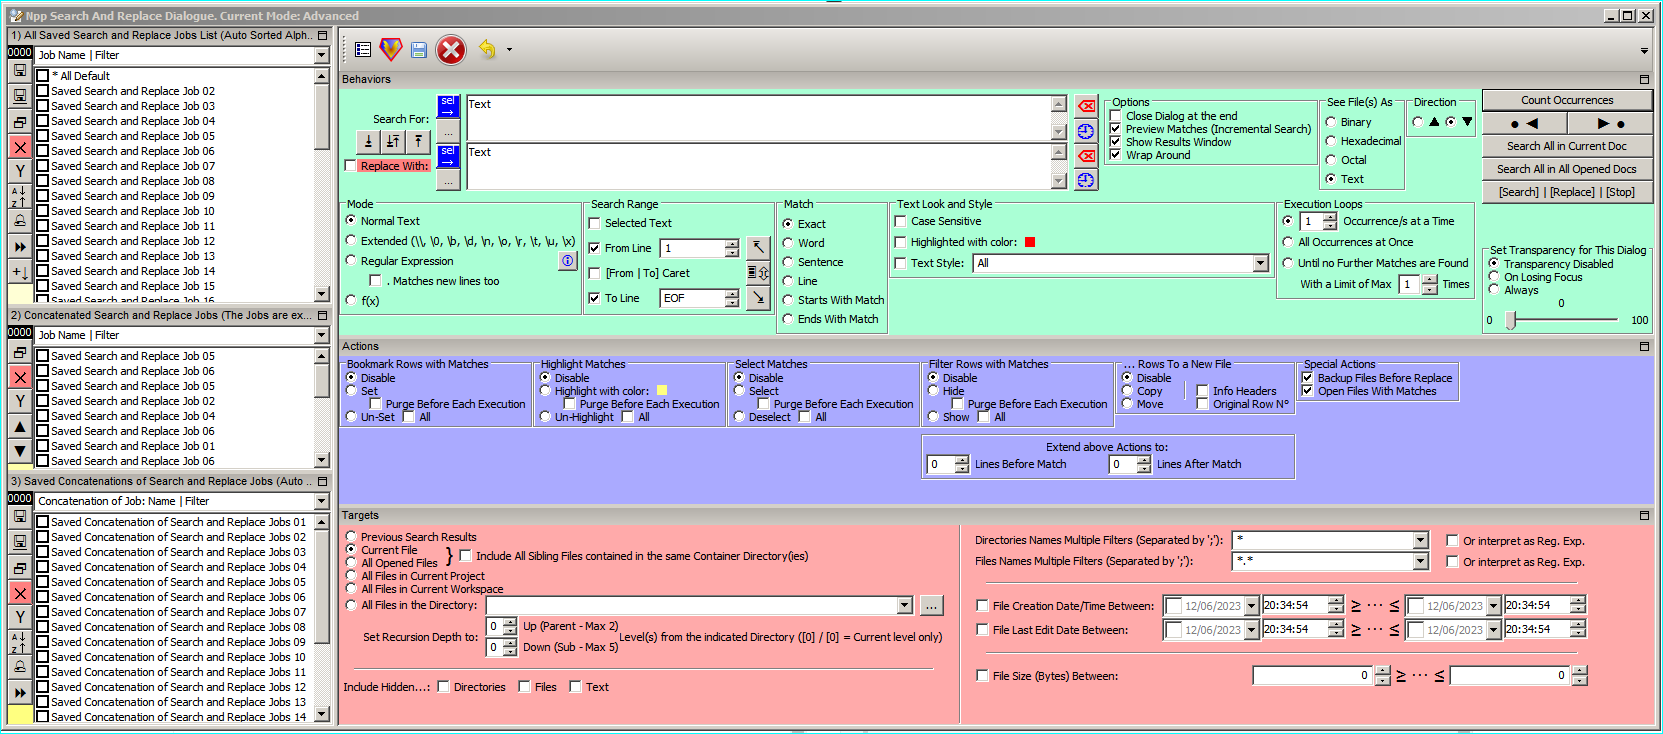
Task: Select All Occurrences at Once
Action: coord(1288,242)
